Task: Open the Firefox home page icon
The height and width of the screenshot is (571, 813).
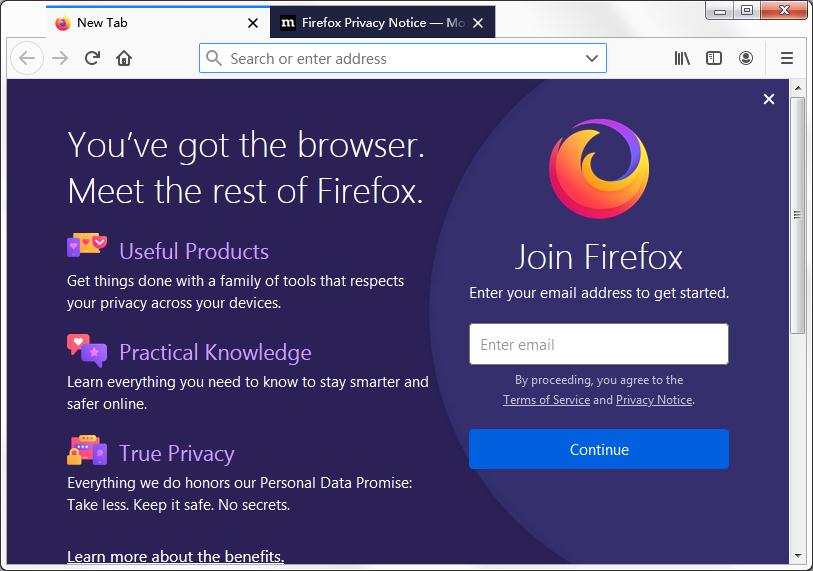Action: point(123,58)
